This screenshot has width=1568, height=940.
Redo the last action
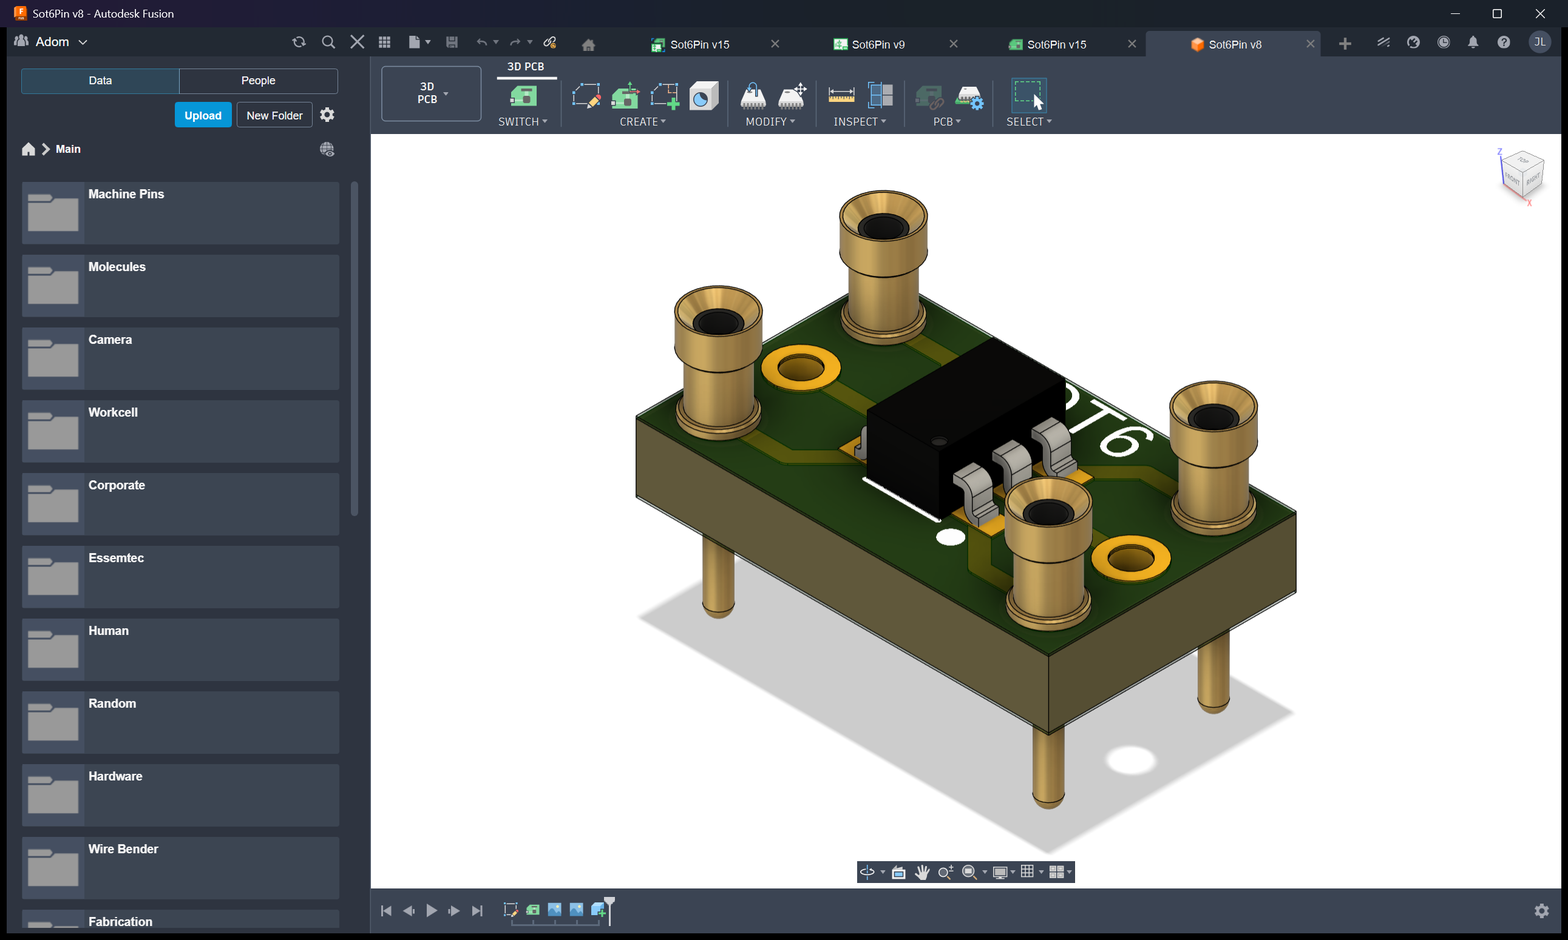(x=515, y=42)
